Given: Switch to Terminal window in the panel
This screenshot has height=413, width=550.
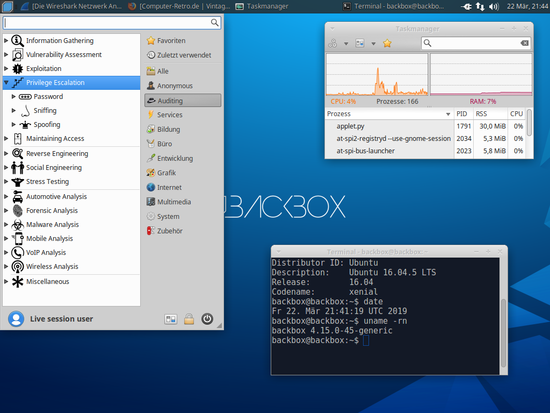Looking at the screenshot, I should [394, 6].
